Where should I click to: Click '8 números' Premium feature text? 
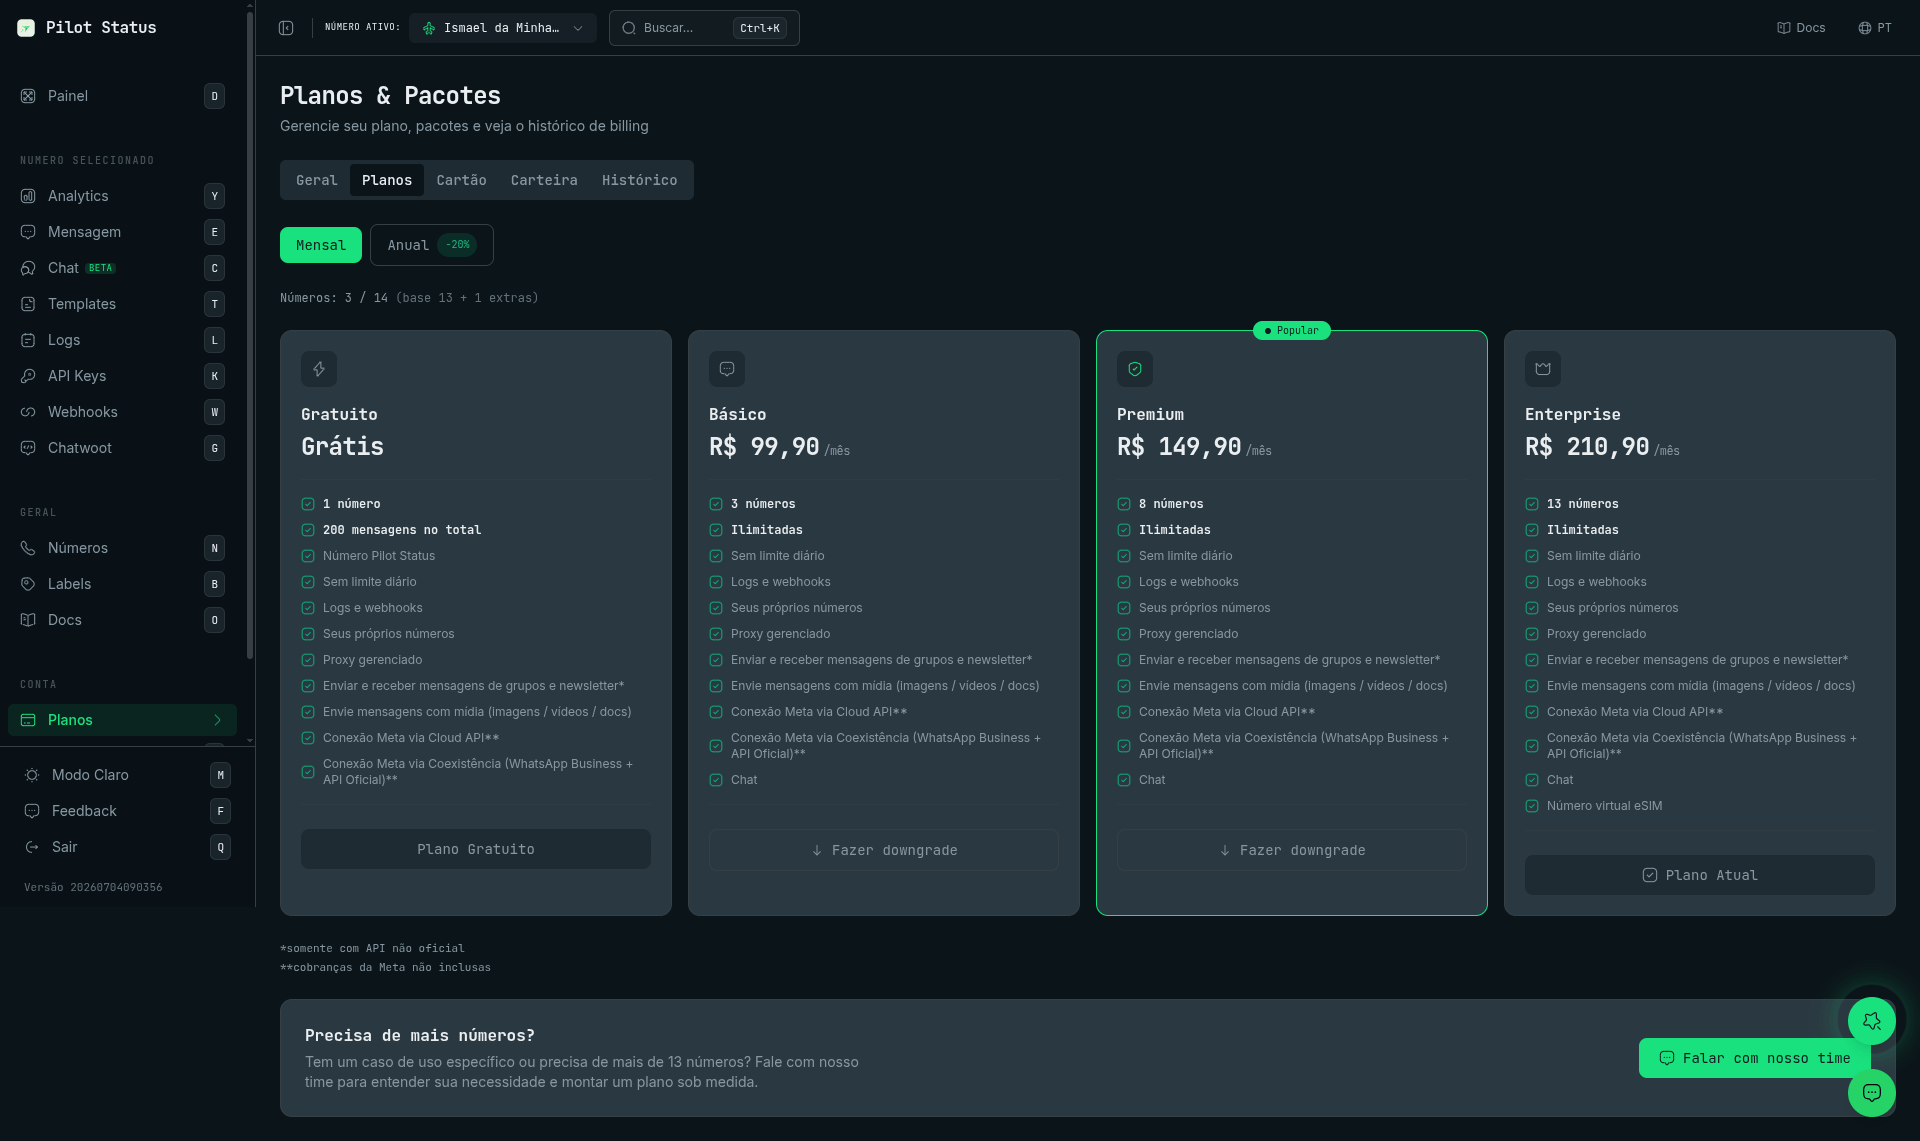(x=1171, y=504)
